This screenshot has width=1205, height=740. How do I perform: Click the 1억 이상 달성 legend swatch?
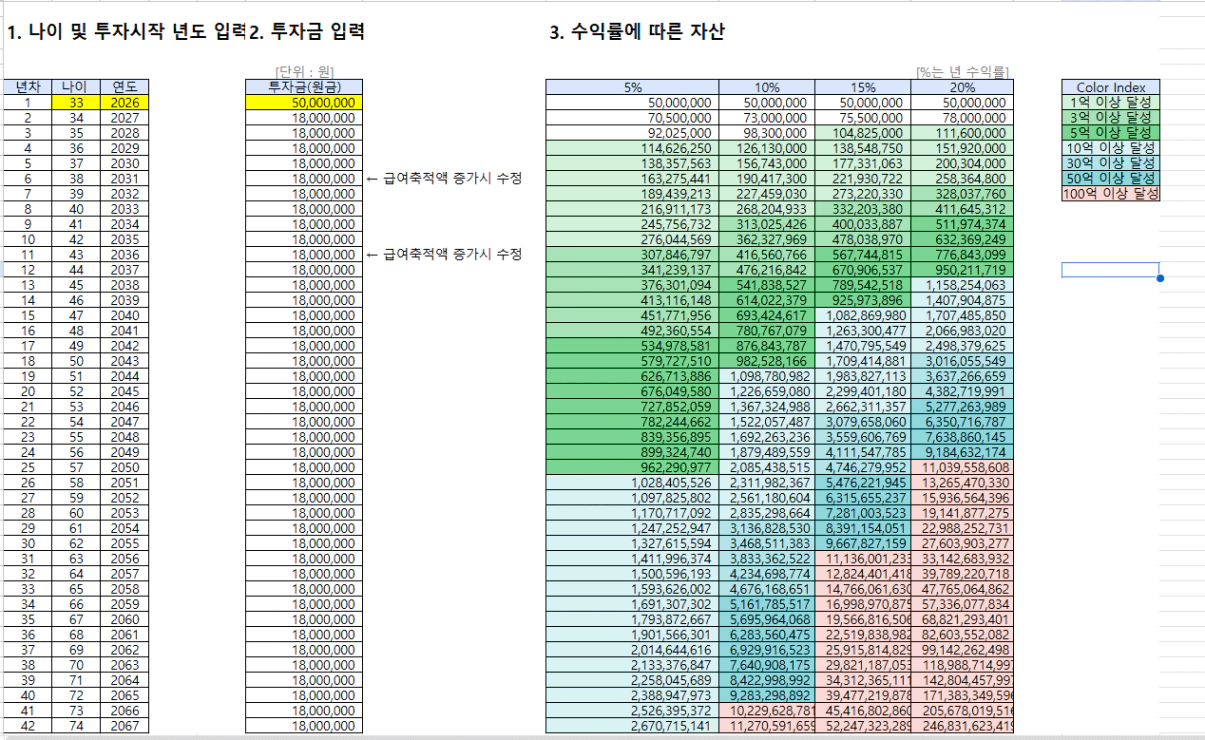pos(1110,102)
